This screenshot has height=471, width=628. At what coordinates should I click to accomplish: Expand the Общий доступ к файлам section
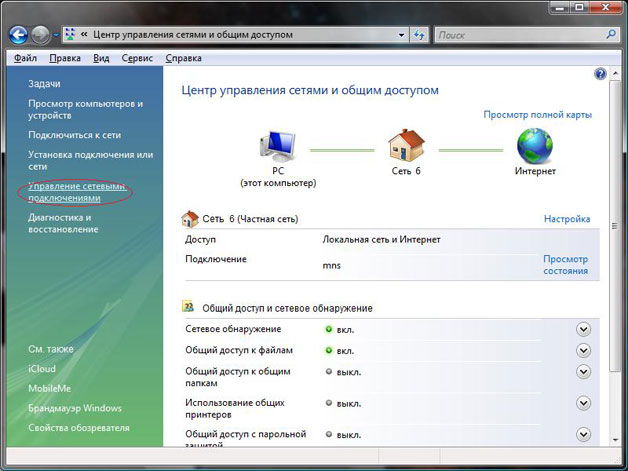[x=584, y=350]
